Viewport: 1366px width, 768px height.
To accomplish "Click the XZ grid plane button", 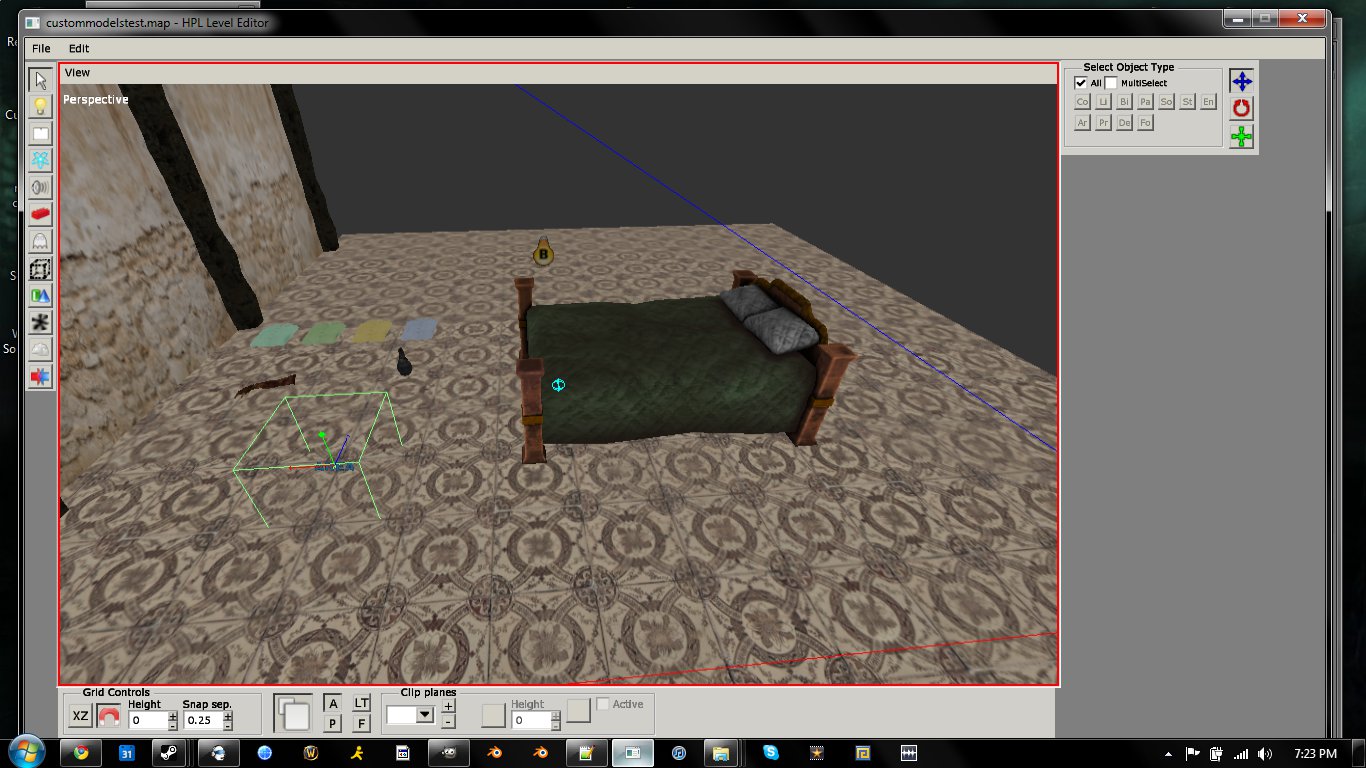I will pos(80,717).
